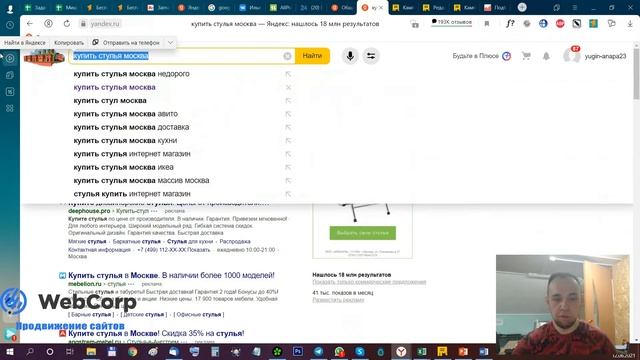Screen dimensions: 640x360
Task: Click the yandex.ru address bar
Action: (105, 24)
